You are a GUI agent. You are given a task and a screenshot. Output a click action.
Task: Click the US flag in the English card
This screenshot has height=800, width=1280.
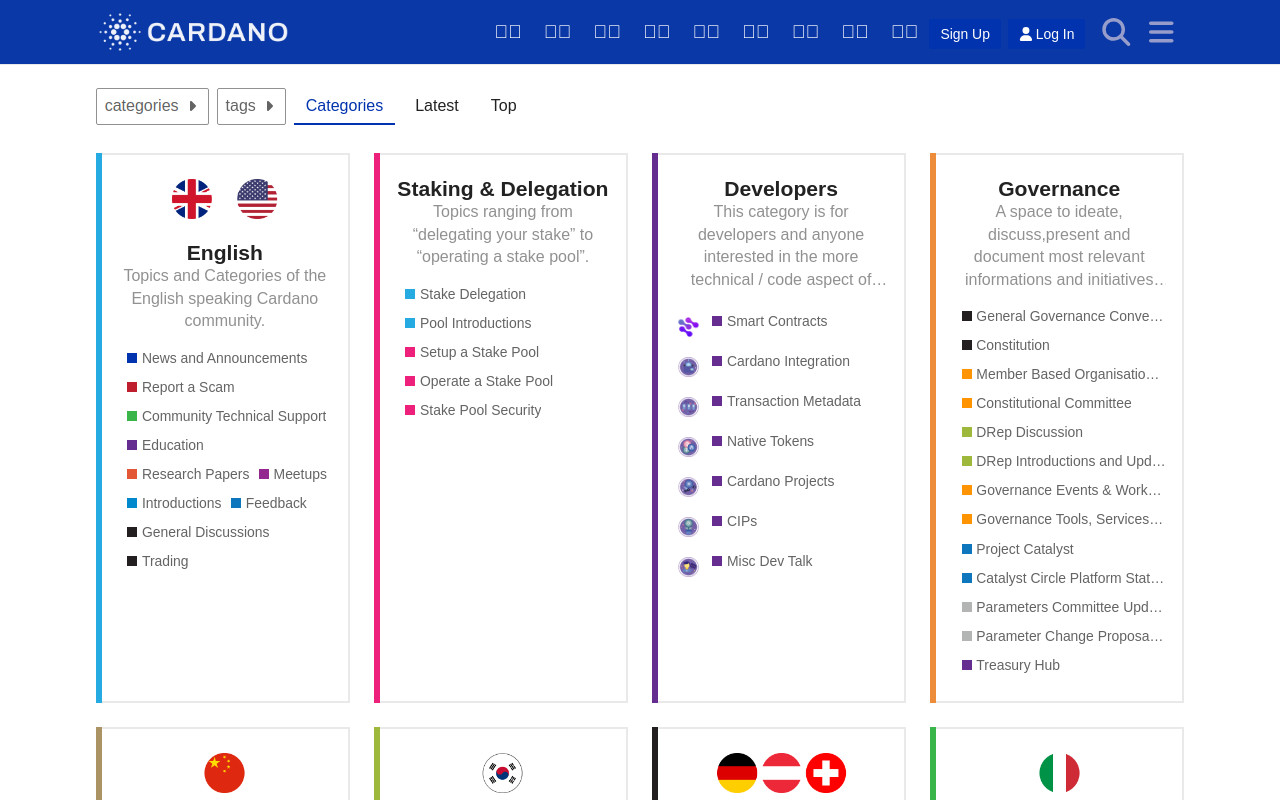tap(257, 199)
